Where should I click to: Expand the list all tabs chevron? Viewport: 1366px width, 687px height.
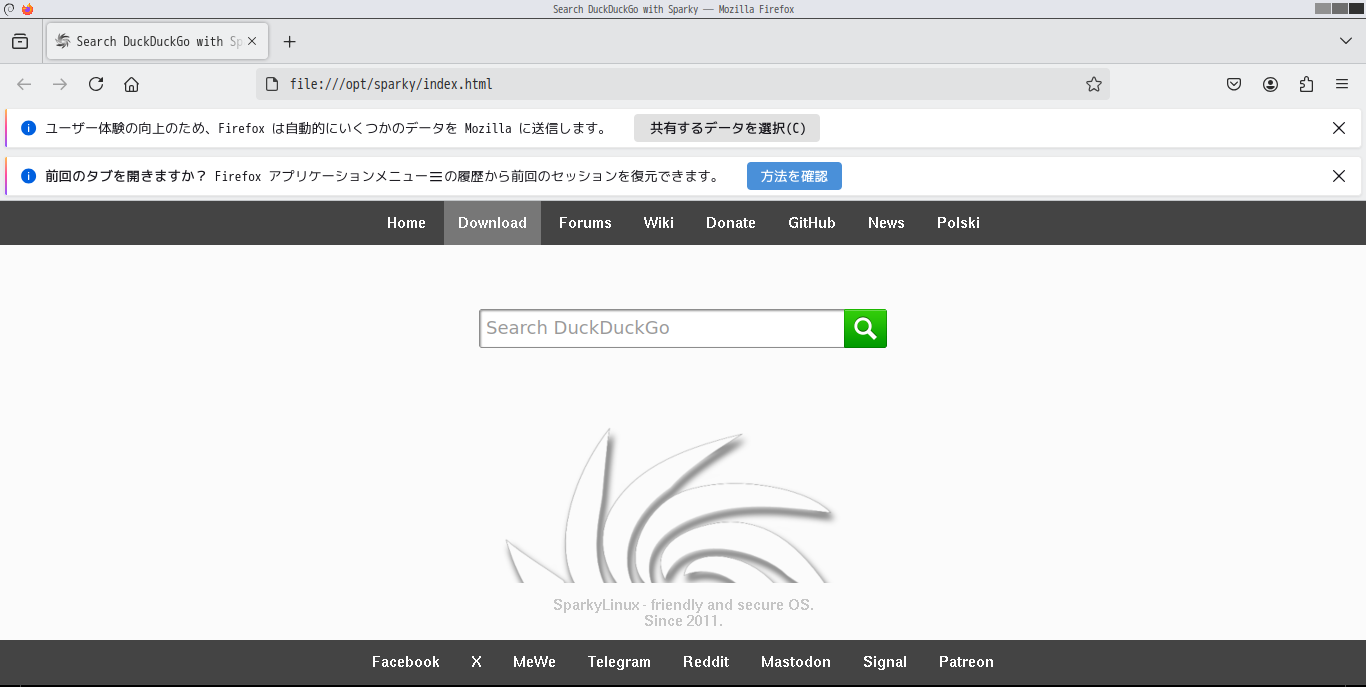click(x=1346, y=41)
